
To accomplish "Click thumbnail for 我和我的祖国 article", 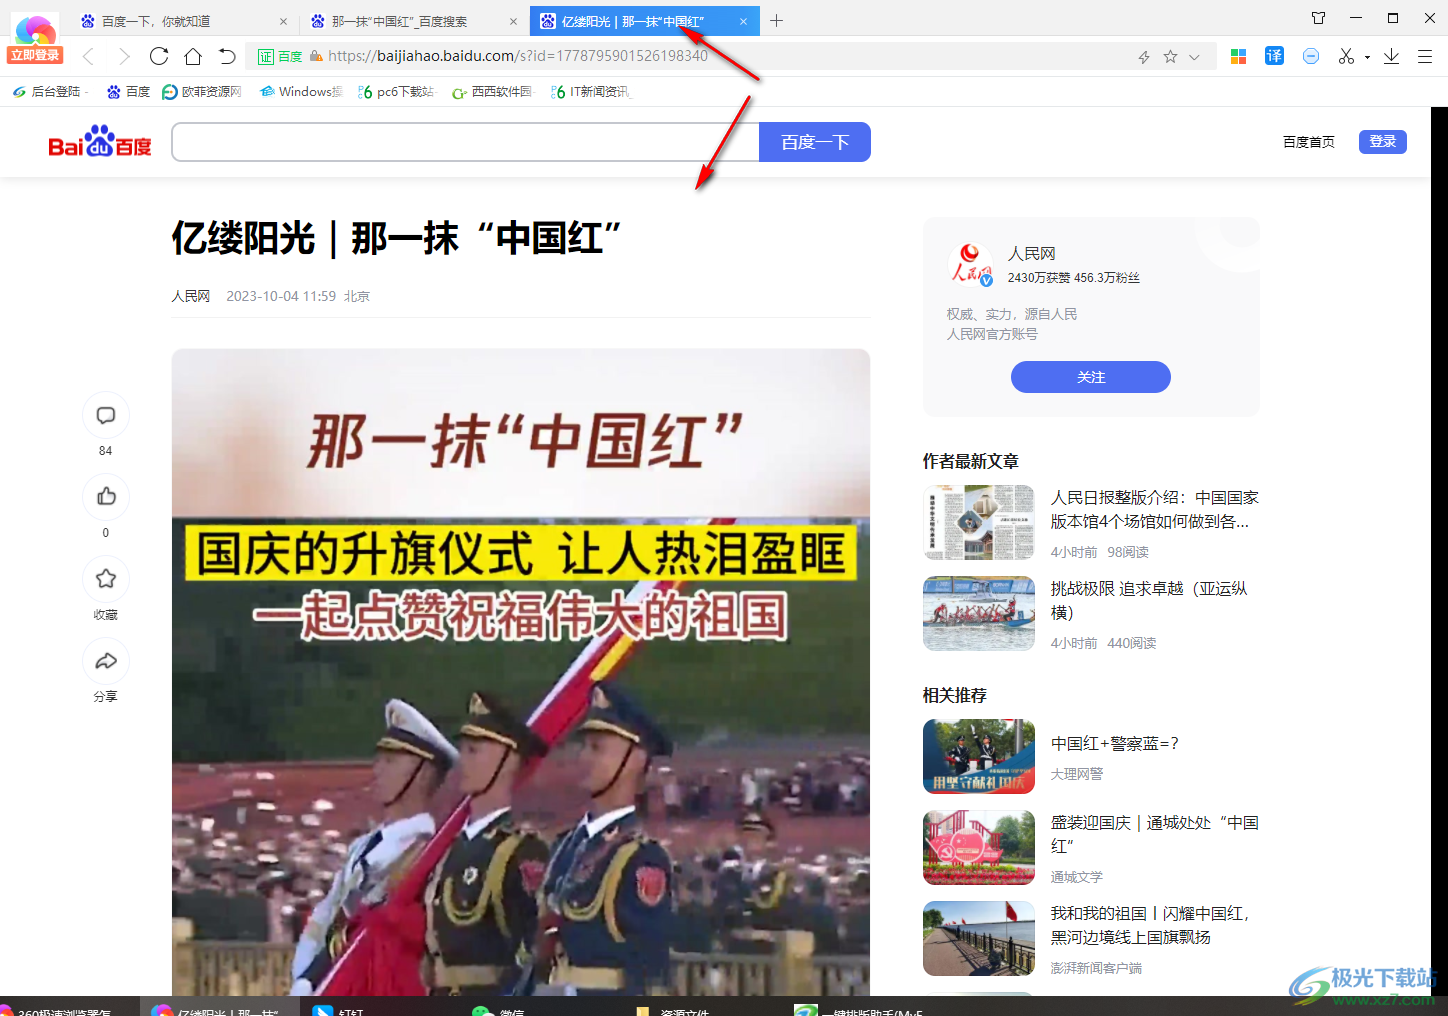I will pos(979,938).
